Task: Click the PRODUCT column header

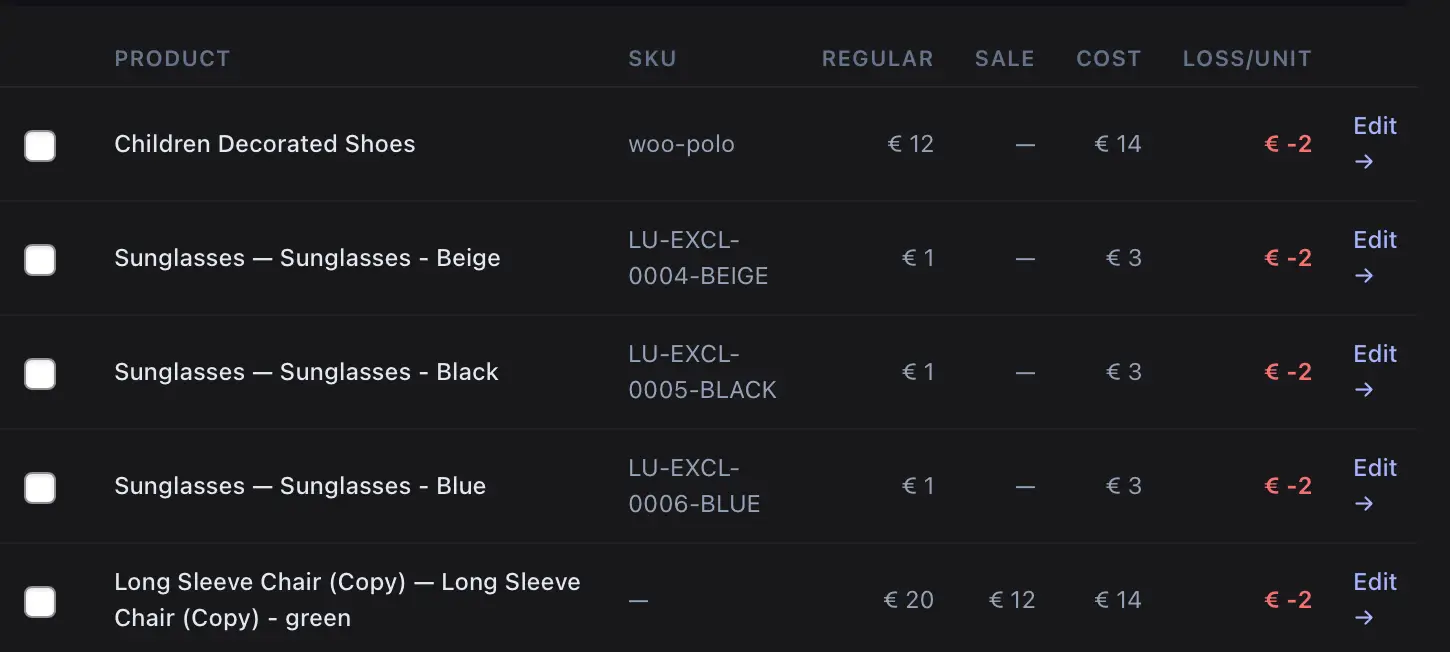Action: click(x=172, y=59)
